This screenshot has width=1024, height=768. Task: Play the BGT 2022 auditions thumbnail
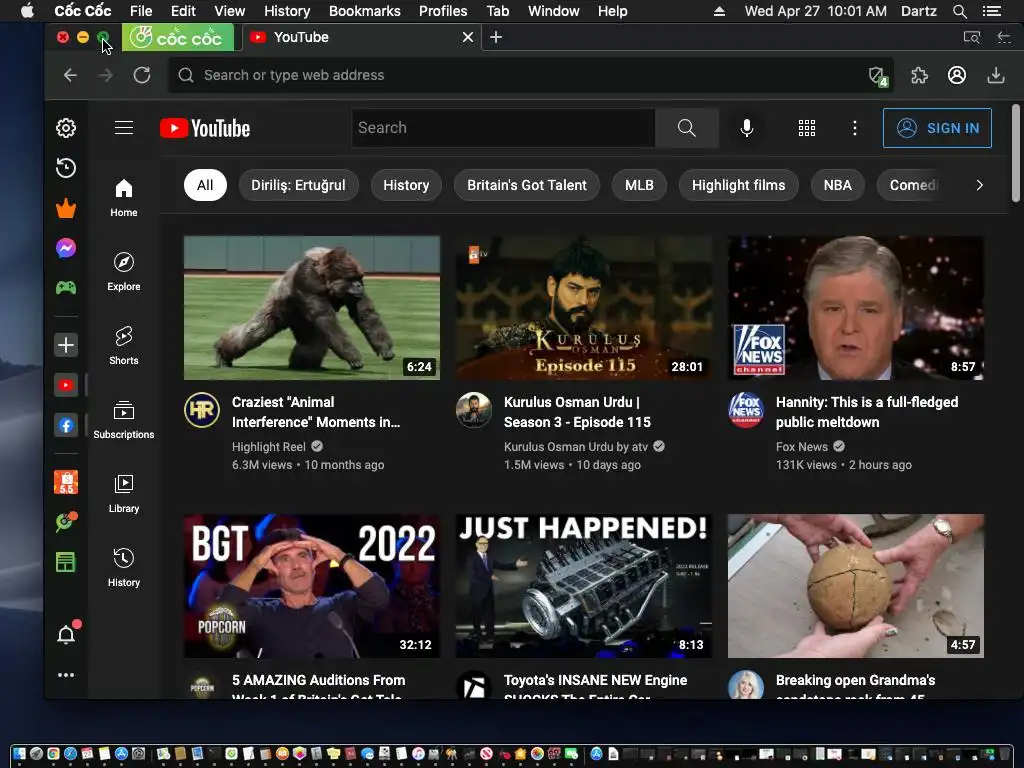(x=312, y=586)
